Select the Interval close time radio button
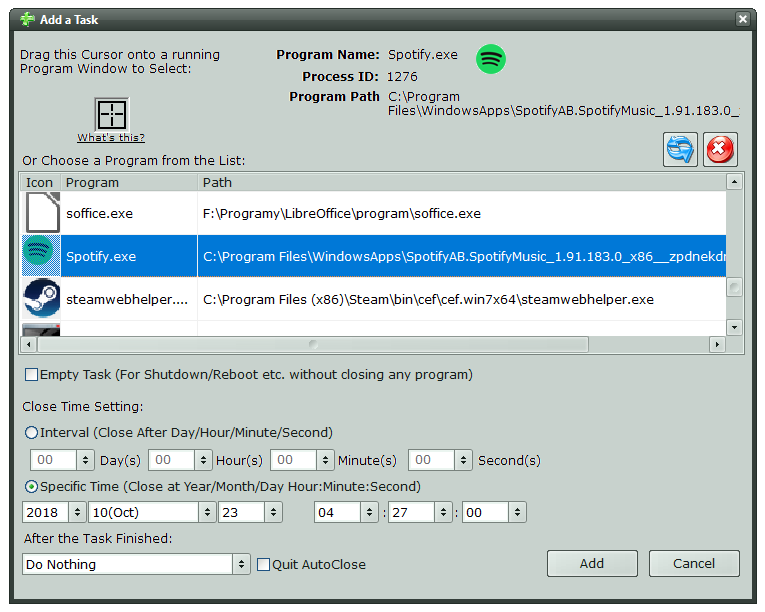The width and height of the screenshot is (765, 612). [31, 432]
